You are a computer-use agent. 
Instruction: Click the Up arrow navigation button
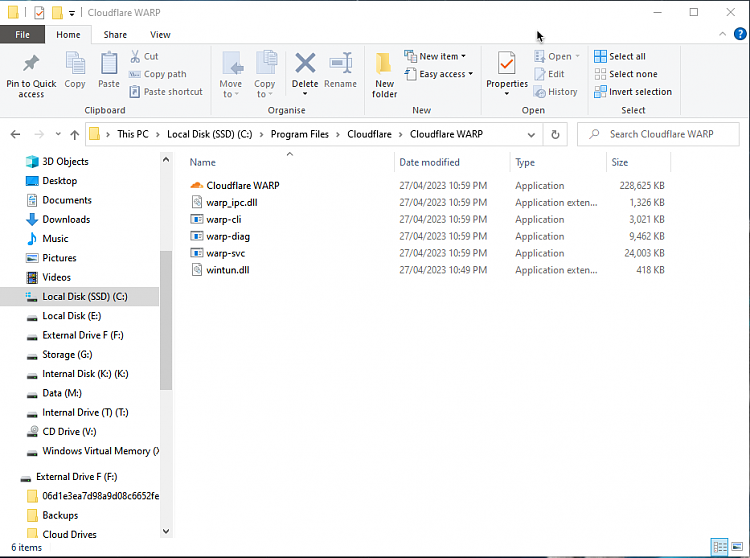click(x=74, y=134)
